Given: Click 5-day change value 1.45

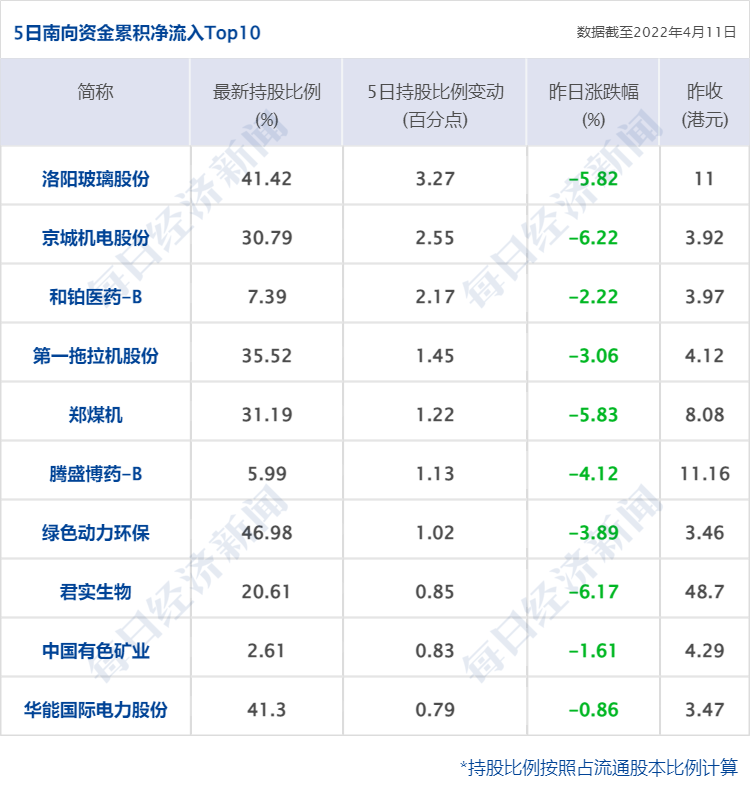Looking at the screenshot, I should pos(435,356).
